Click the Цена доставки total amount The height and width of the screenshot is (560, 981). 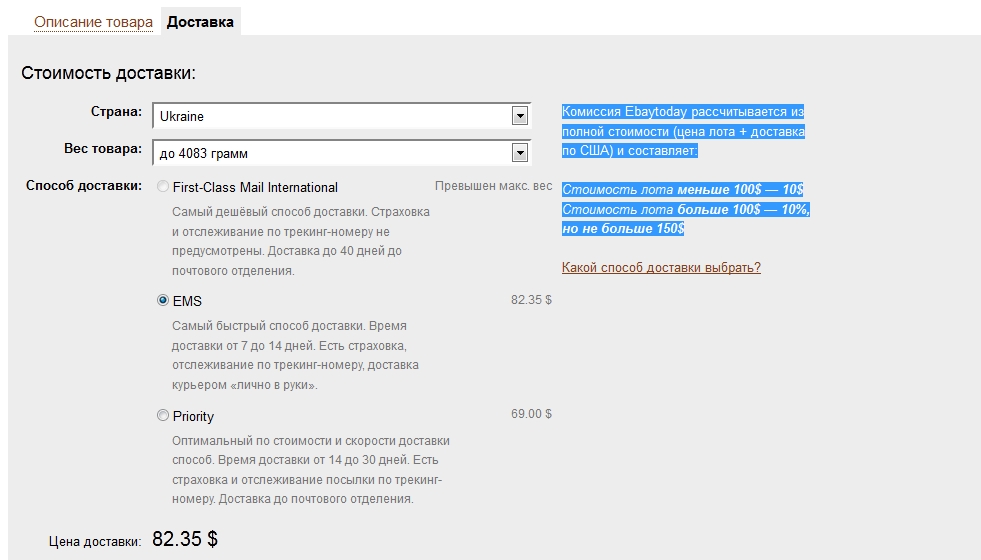[x=185, y=539]
